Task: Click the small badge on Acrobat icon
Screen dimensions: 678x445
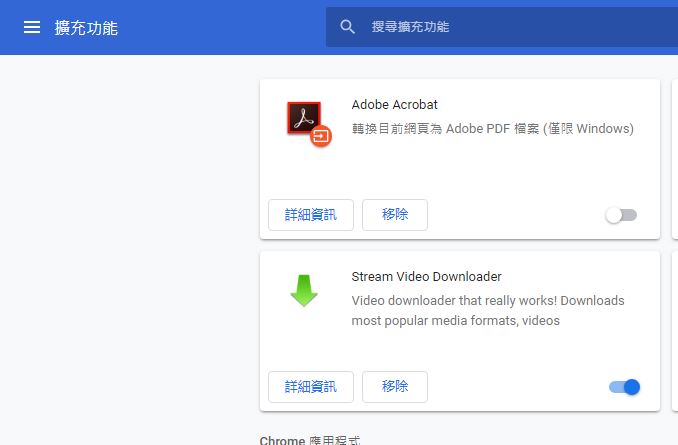Action: point(321,137)
